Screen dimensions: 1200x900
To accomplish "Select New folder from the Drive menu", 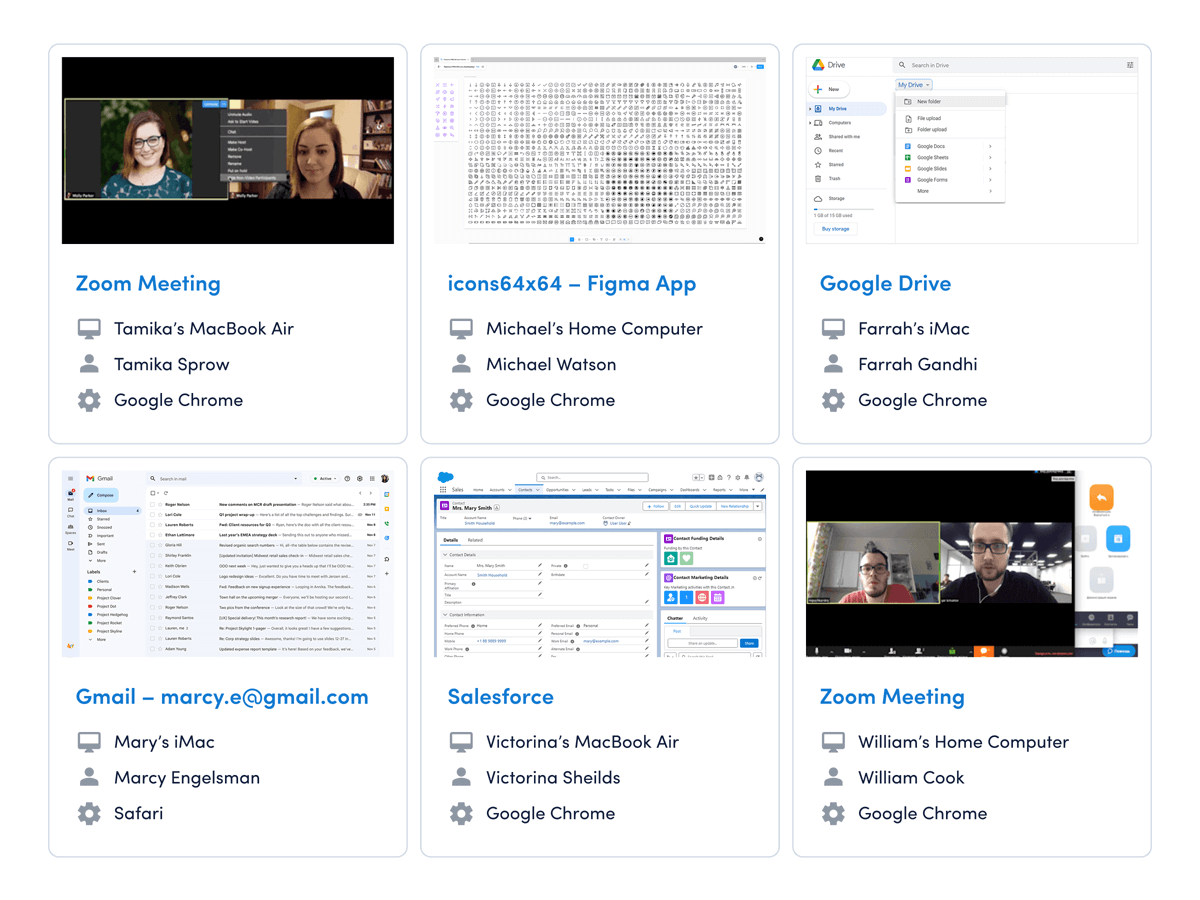I will point(928,102).
